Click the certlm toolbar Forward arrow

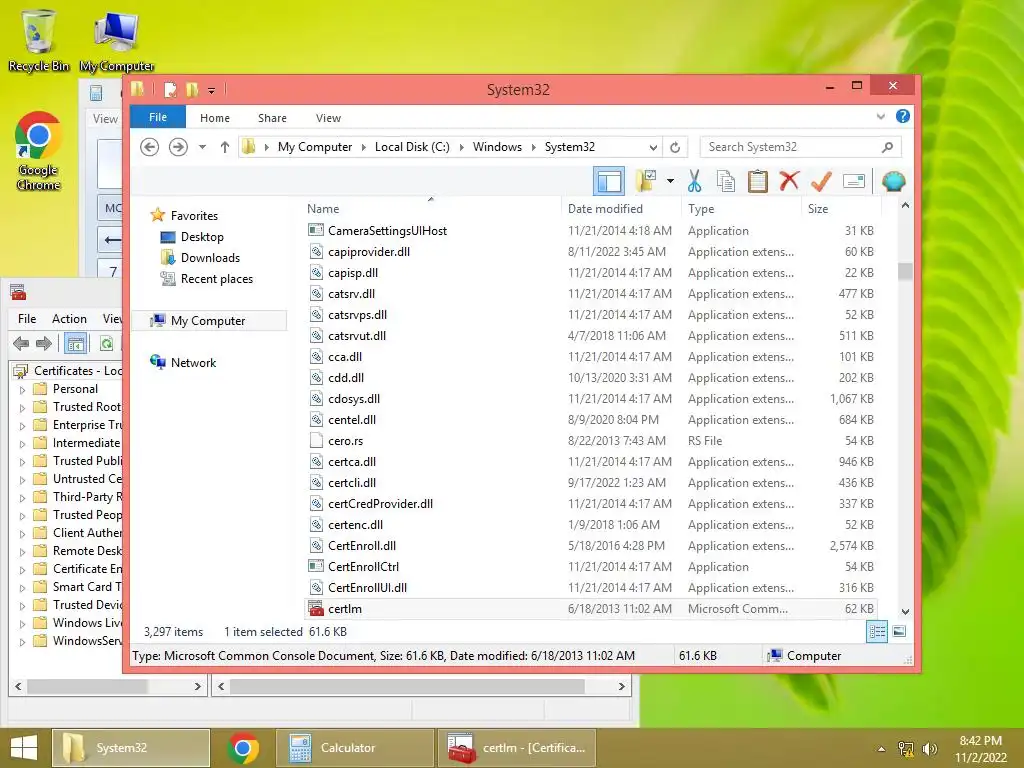tap(44, 343)
